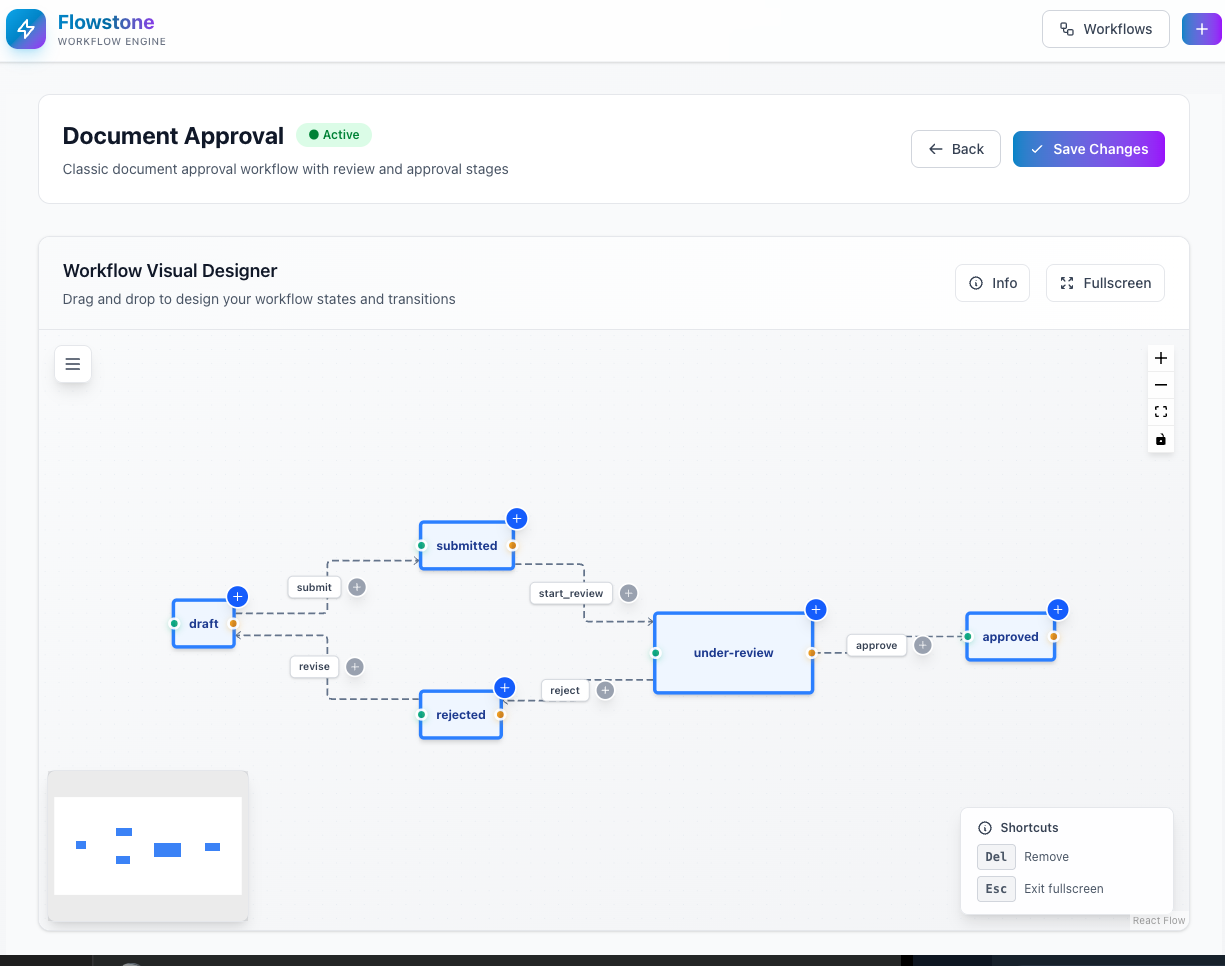The image size is (1225, 966).
Task: Click gray plus beside start_review label
Action: (x=628, y=593)
